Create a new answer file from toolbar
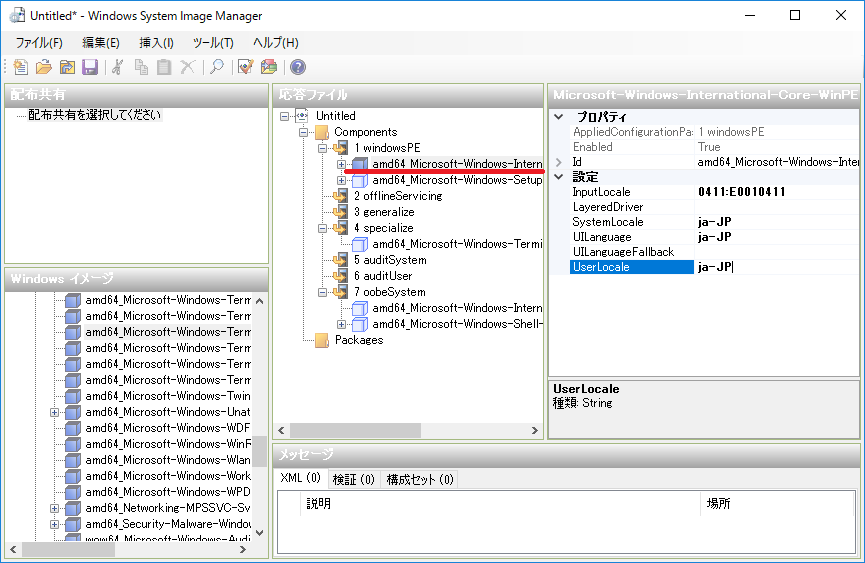Screen dimensions: 865x563 [20, 67]
